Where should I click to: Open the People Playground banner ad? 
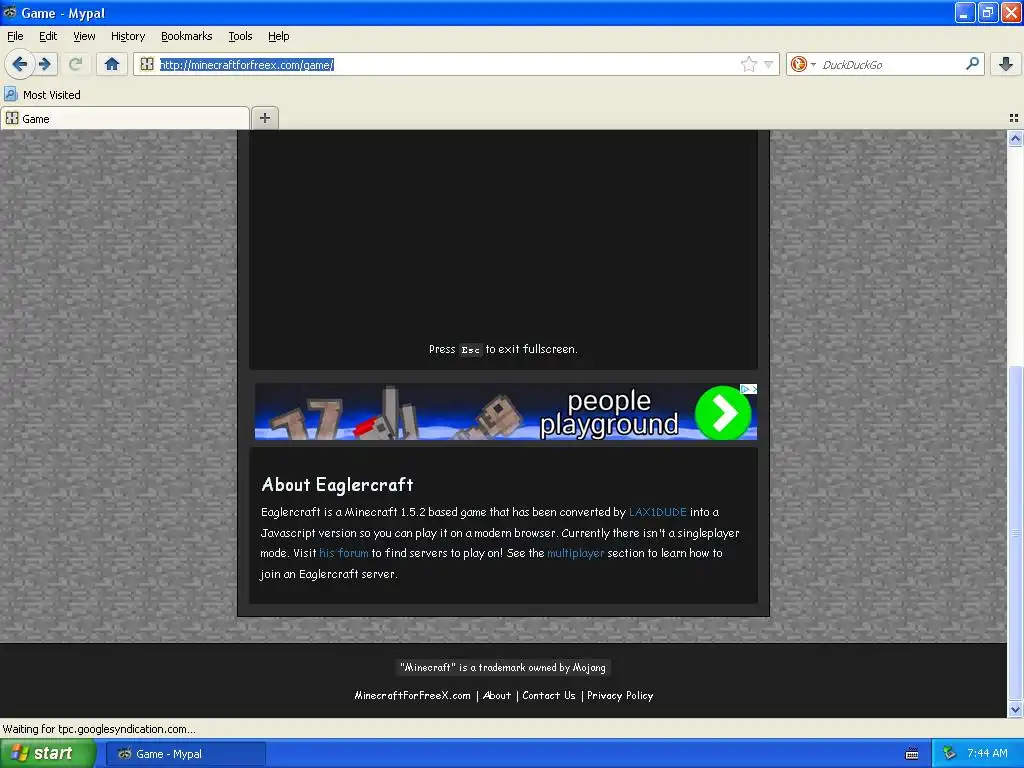point(505,411)
